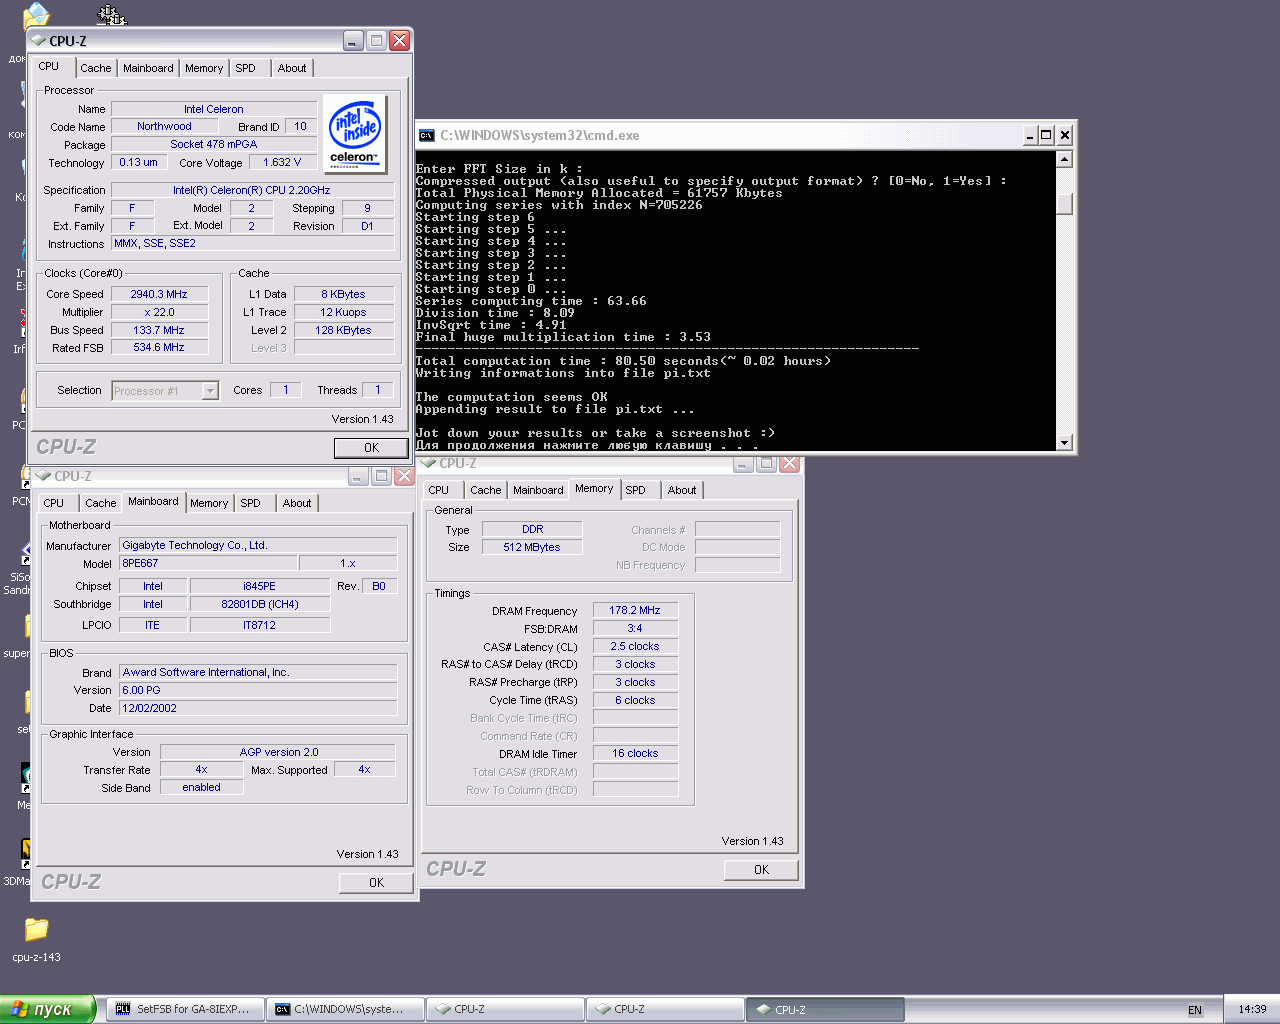Switch to Mainboard tab in top CPU-Z window
Viewport: 1280px width, 1024px height.
tap(148, 68)
